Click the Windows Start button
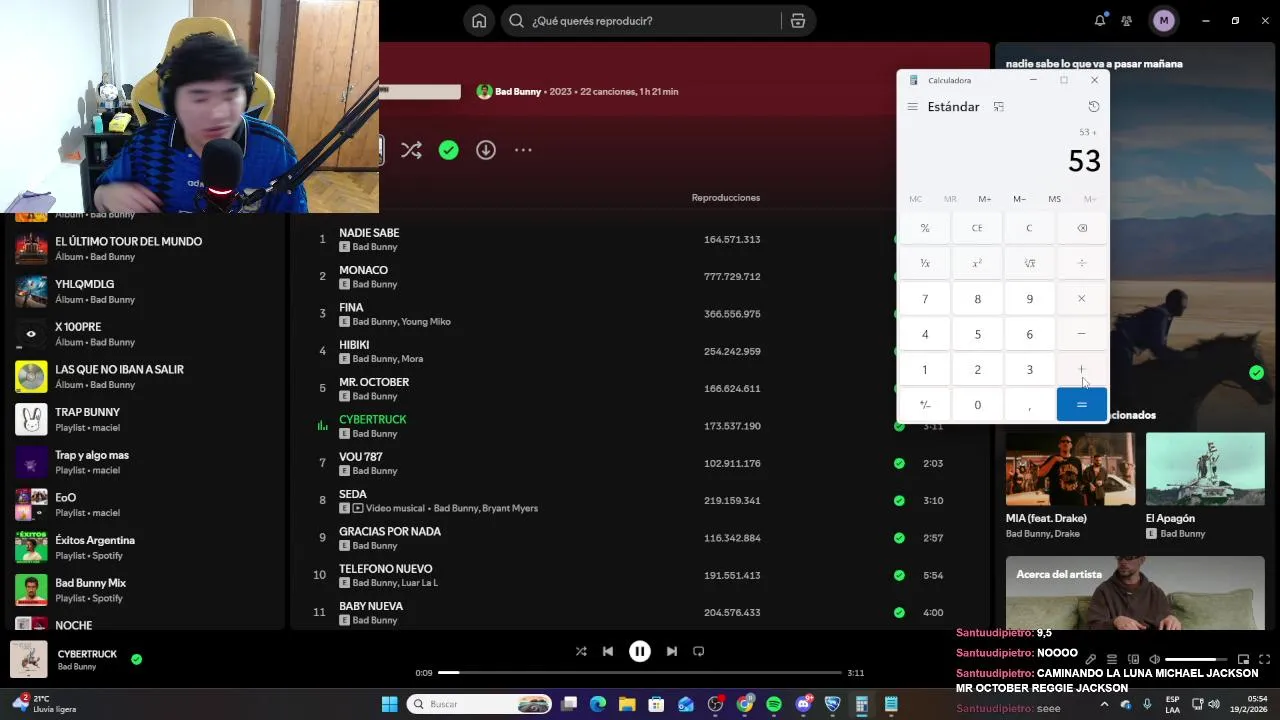The height and width of the screenshot is (720, 1280). (389, 705)
